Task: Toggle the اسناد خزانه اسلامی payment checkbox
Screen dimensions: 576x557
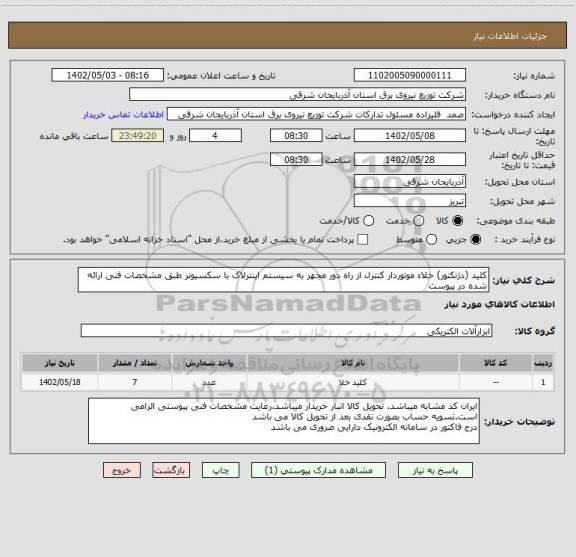Action: point(363,240)
